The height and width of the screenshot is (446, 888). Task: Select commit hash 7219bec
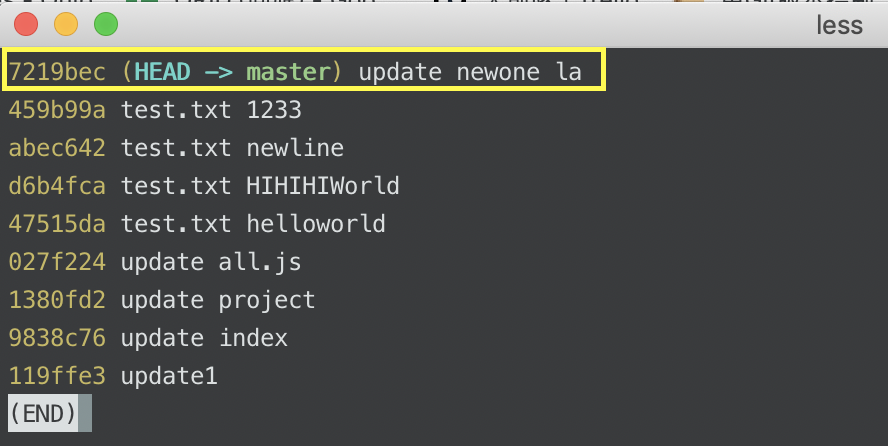[57, 72]
